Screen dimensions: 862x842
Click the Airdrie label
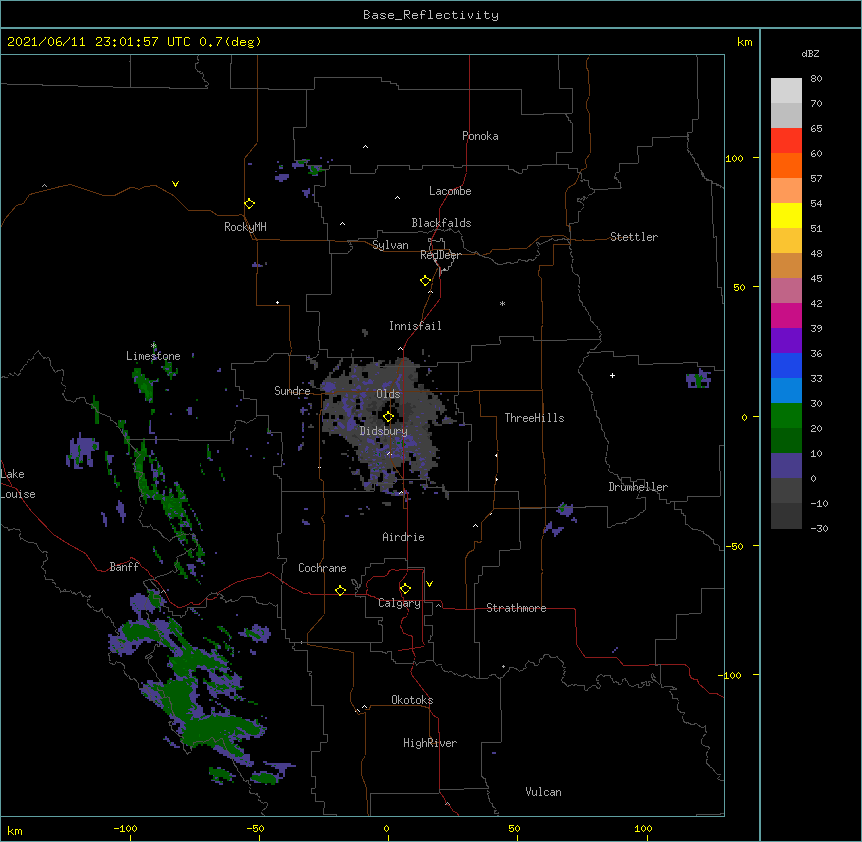pos(404,537)
